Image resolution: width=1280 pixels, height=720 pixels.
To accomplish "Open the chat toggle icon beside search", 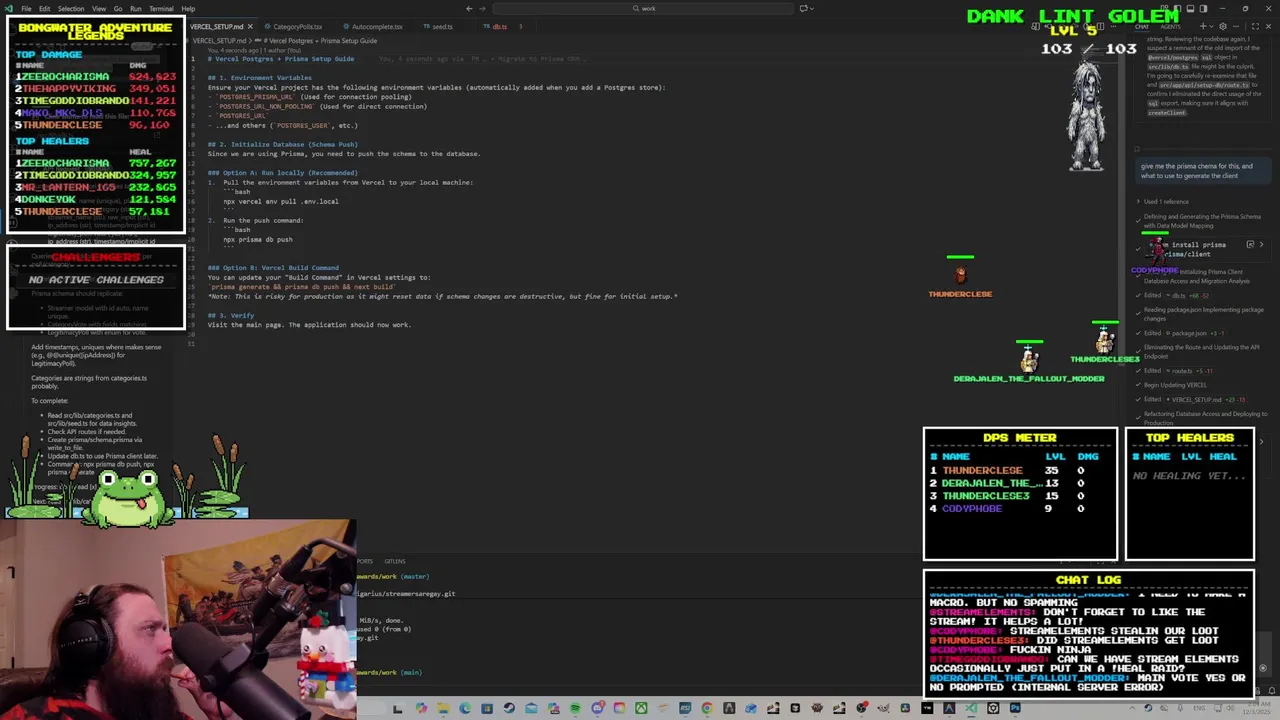I will [x=803, y=9].
